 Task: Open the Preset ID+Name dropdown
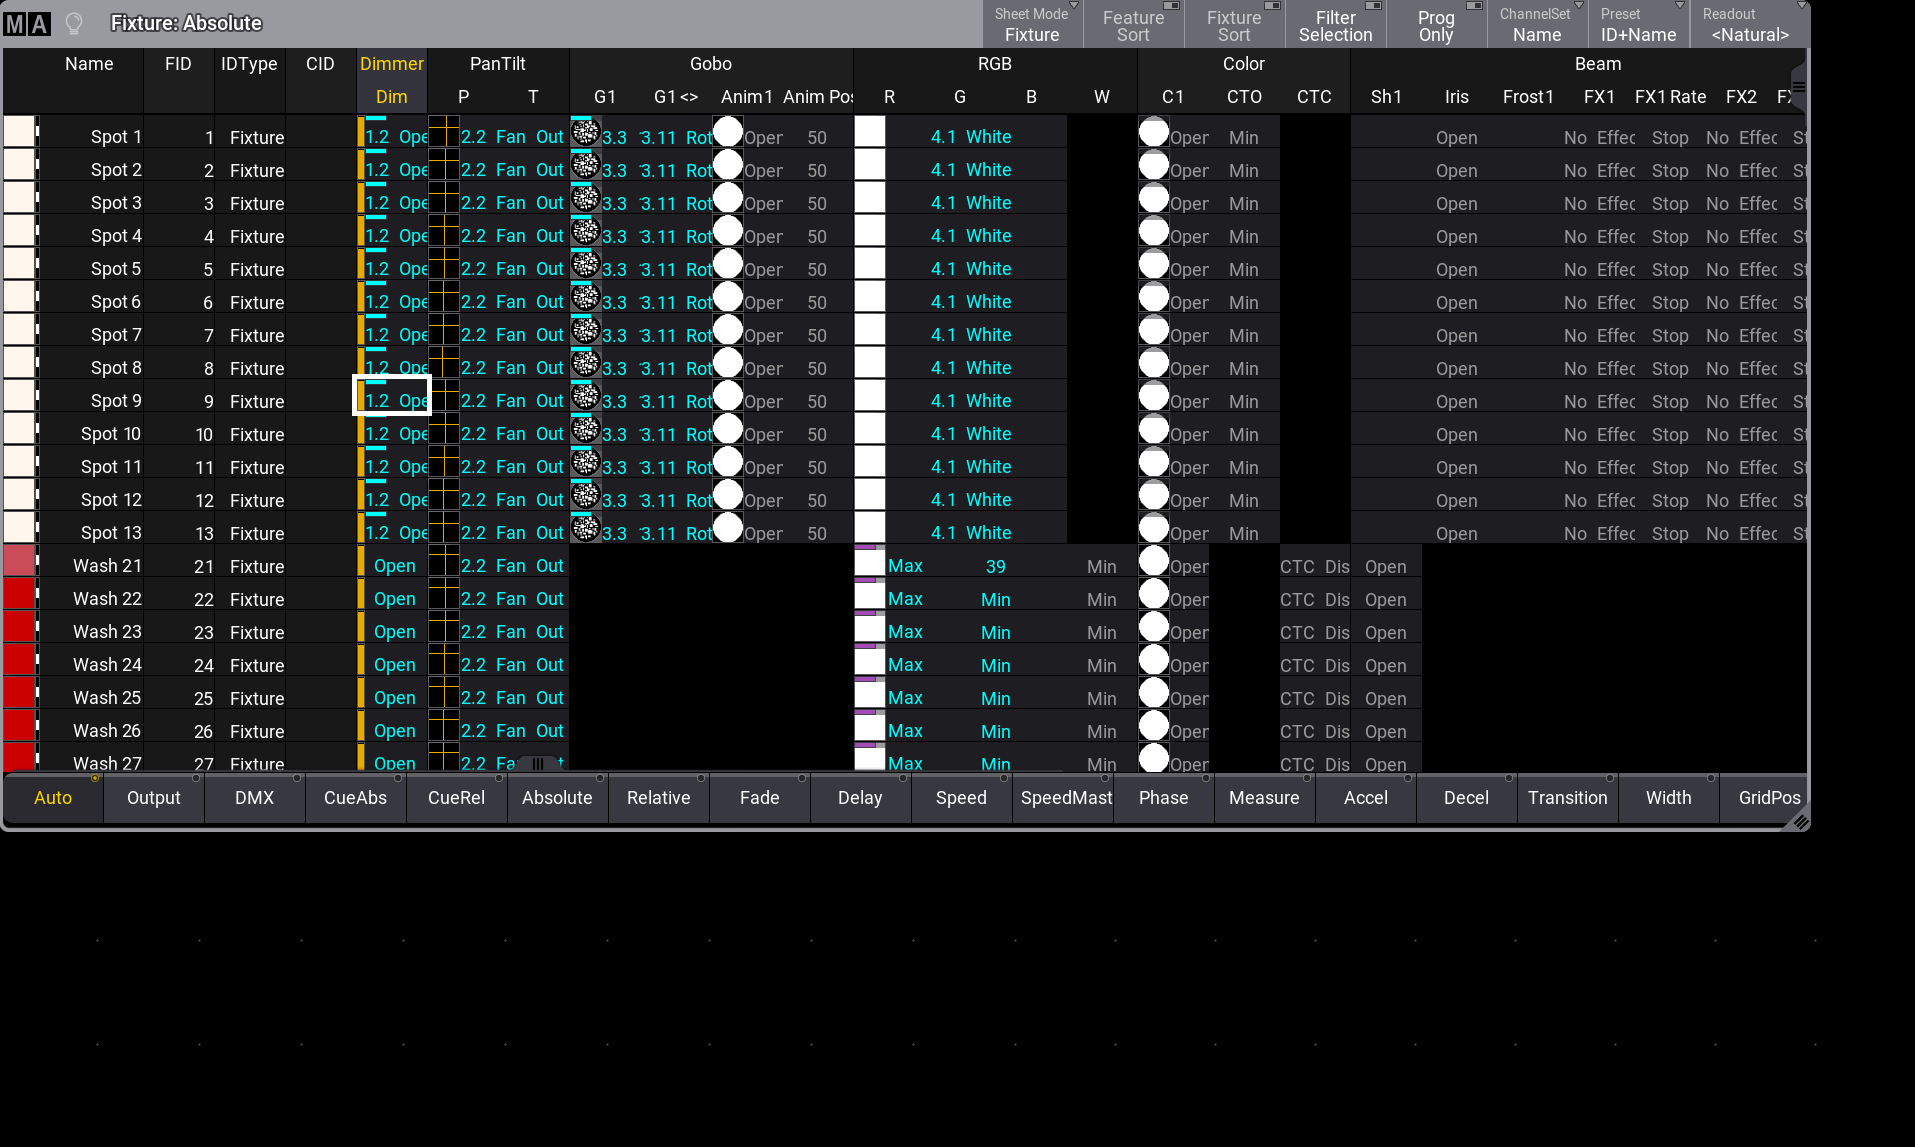[x=1638, y=25]
